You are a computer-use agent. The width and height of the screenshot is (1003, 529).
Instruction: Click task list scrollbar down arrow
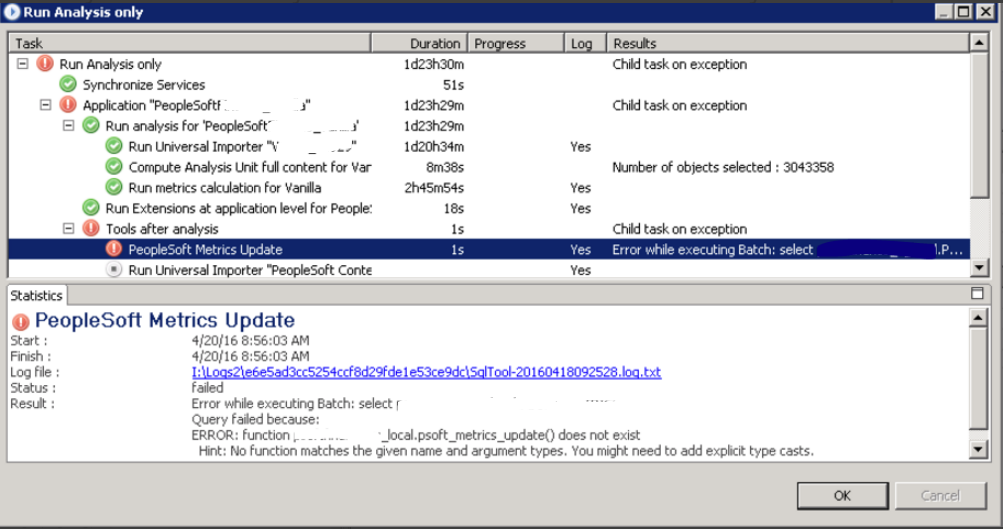click(979, 269)
